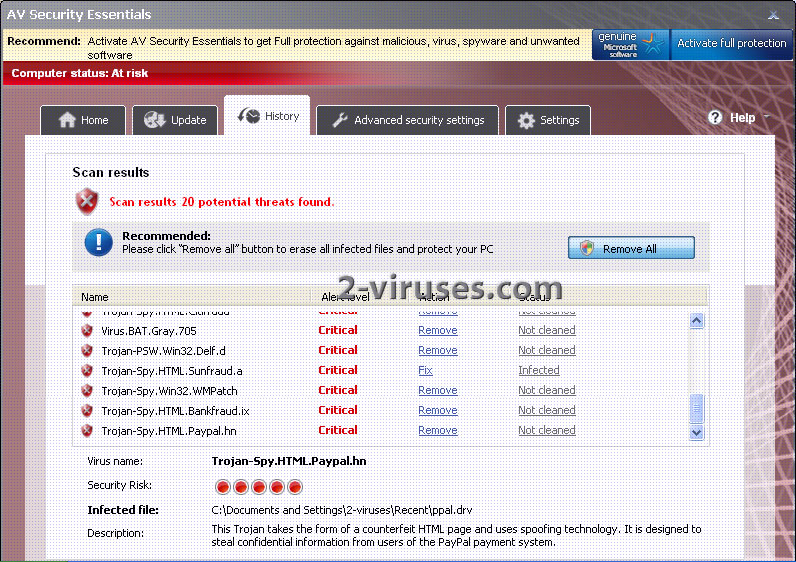Click the Settings gear icon
Screen dimensions: 796x562
coord(526,120)
